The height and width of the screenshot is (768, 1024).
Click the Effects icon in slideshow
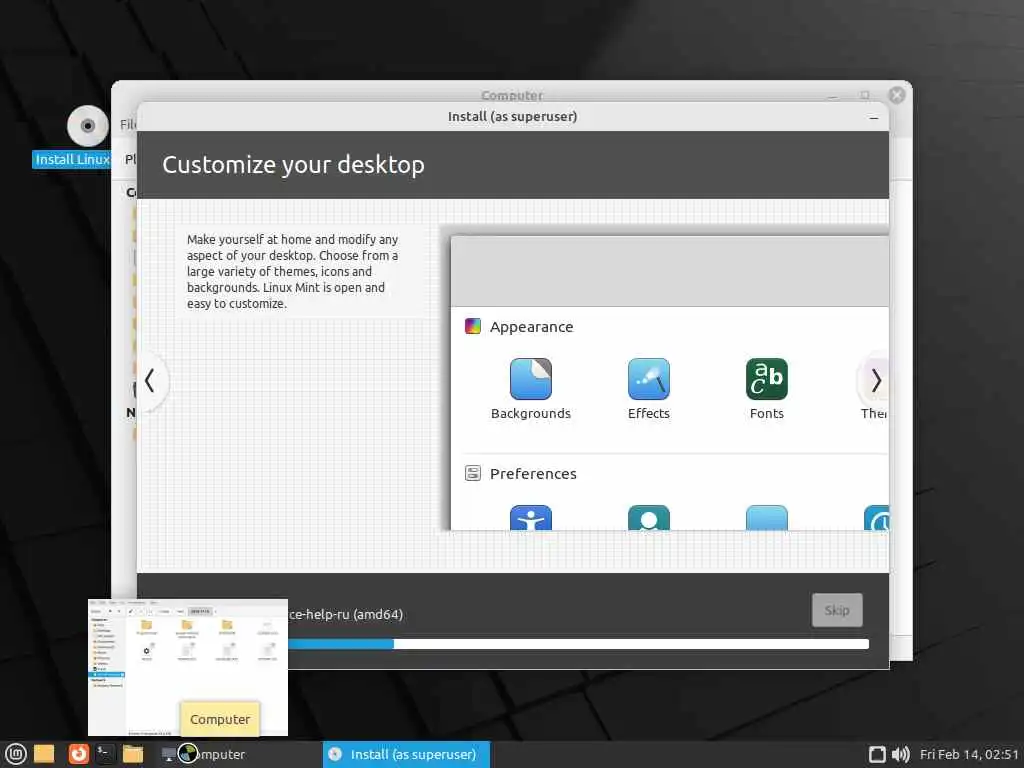648,379
